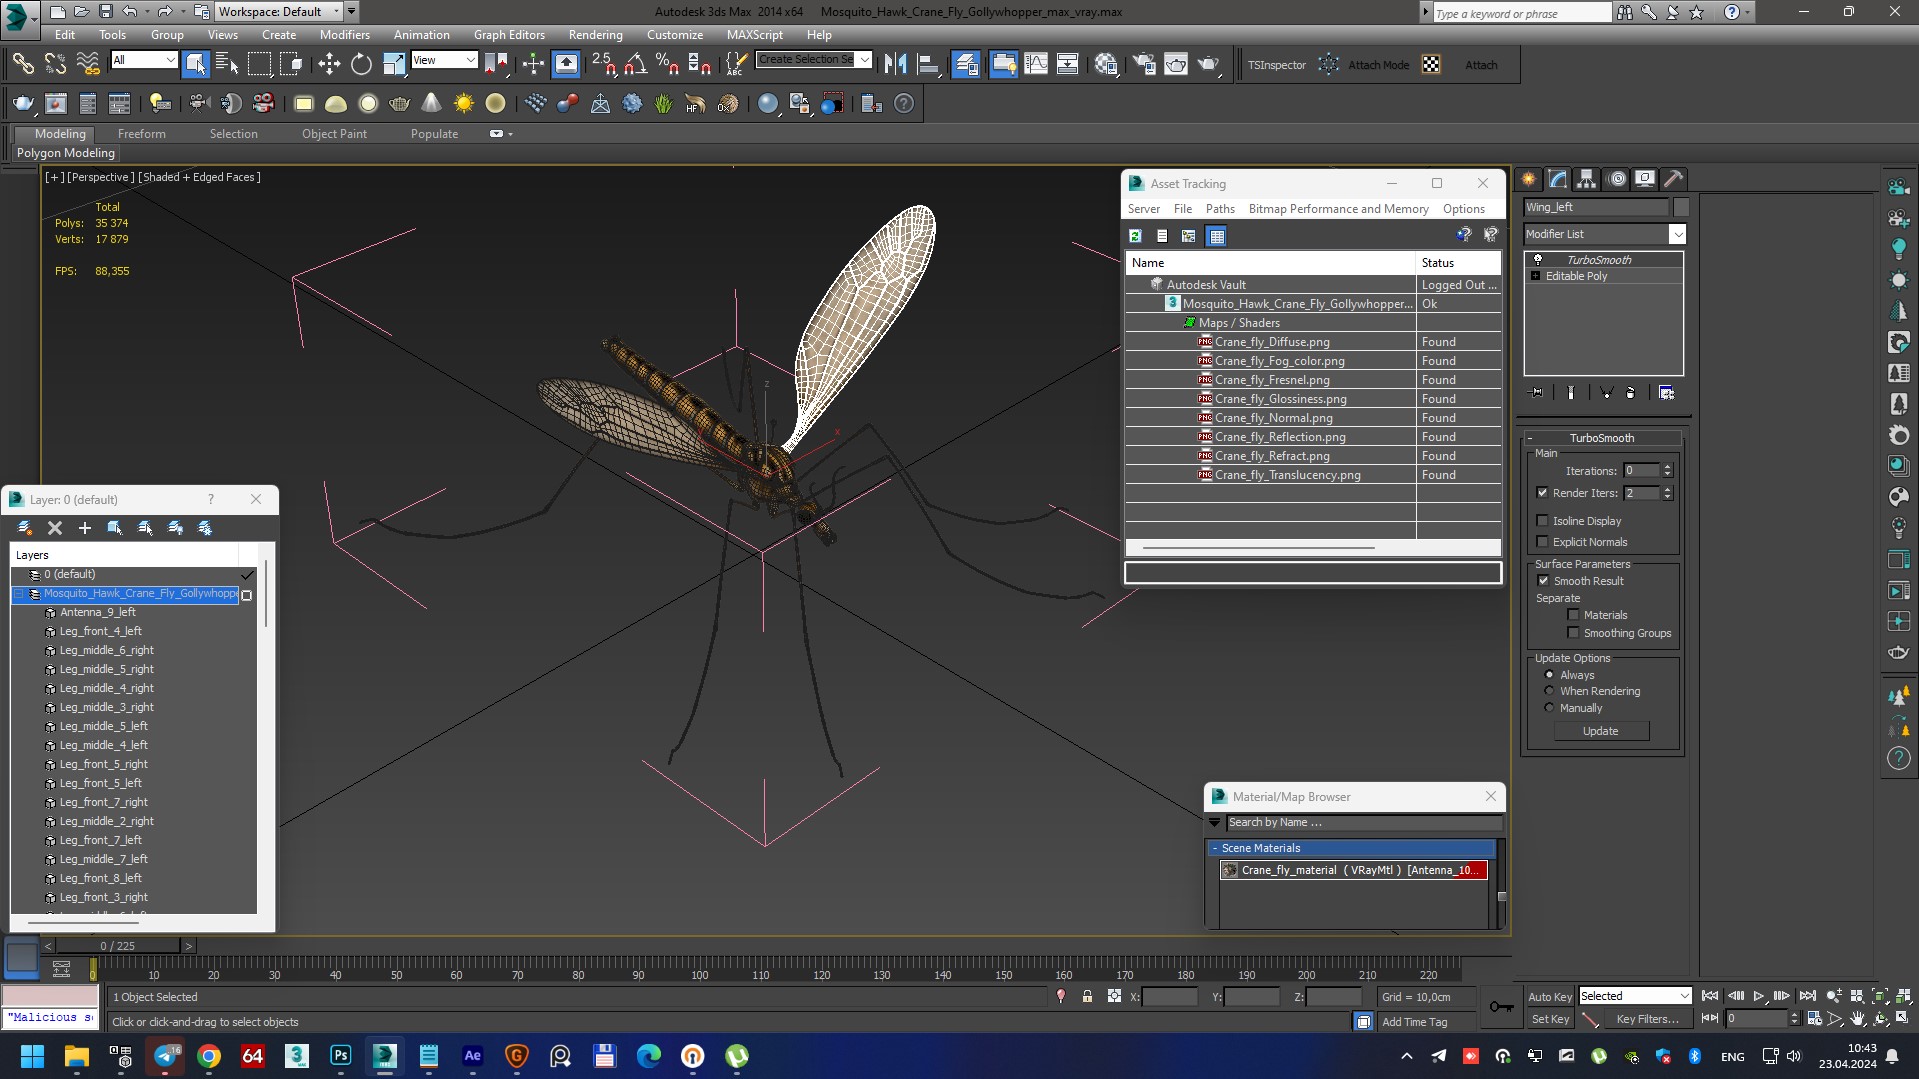
Task: Refresh the Asset Tracking list
Action: pos(1135,236)
